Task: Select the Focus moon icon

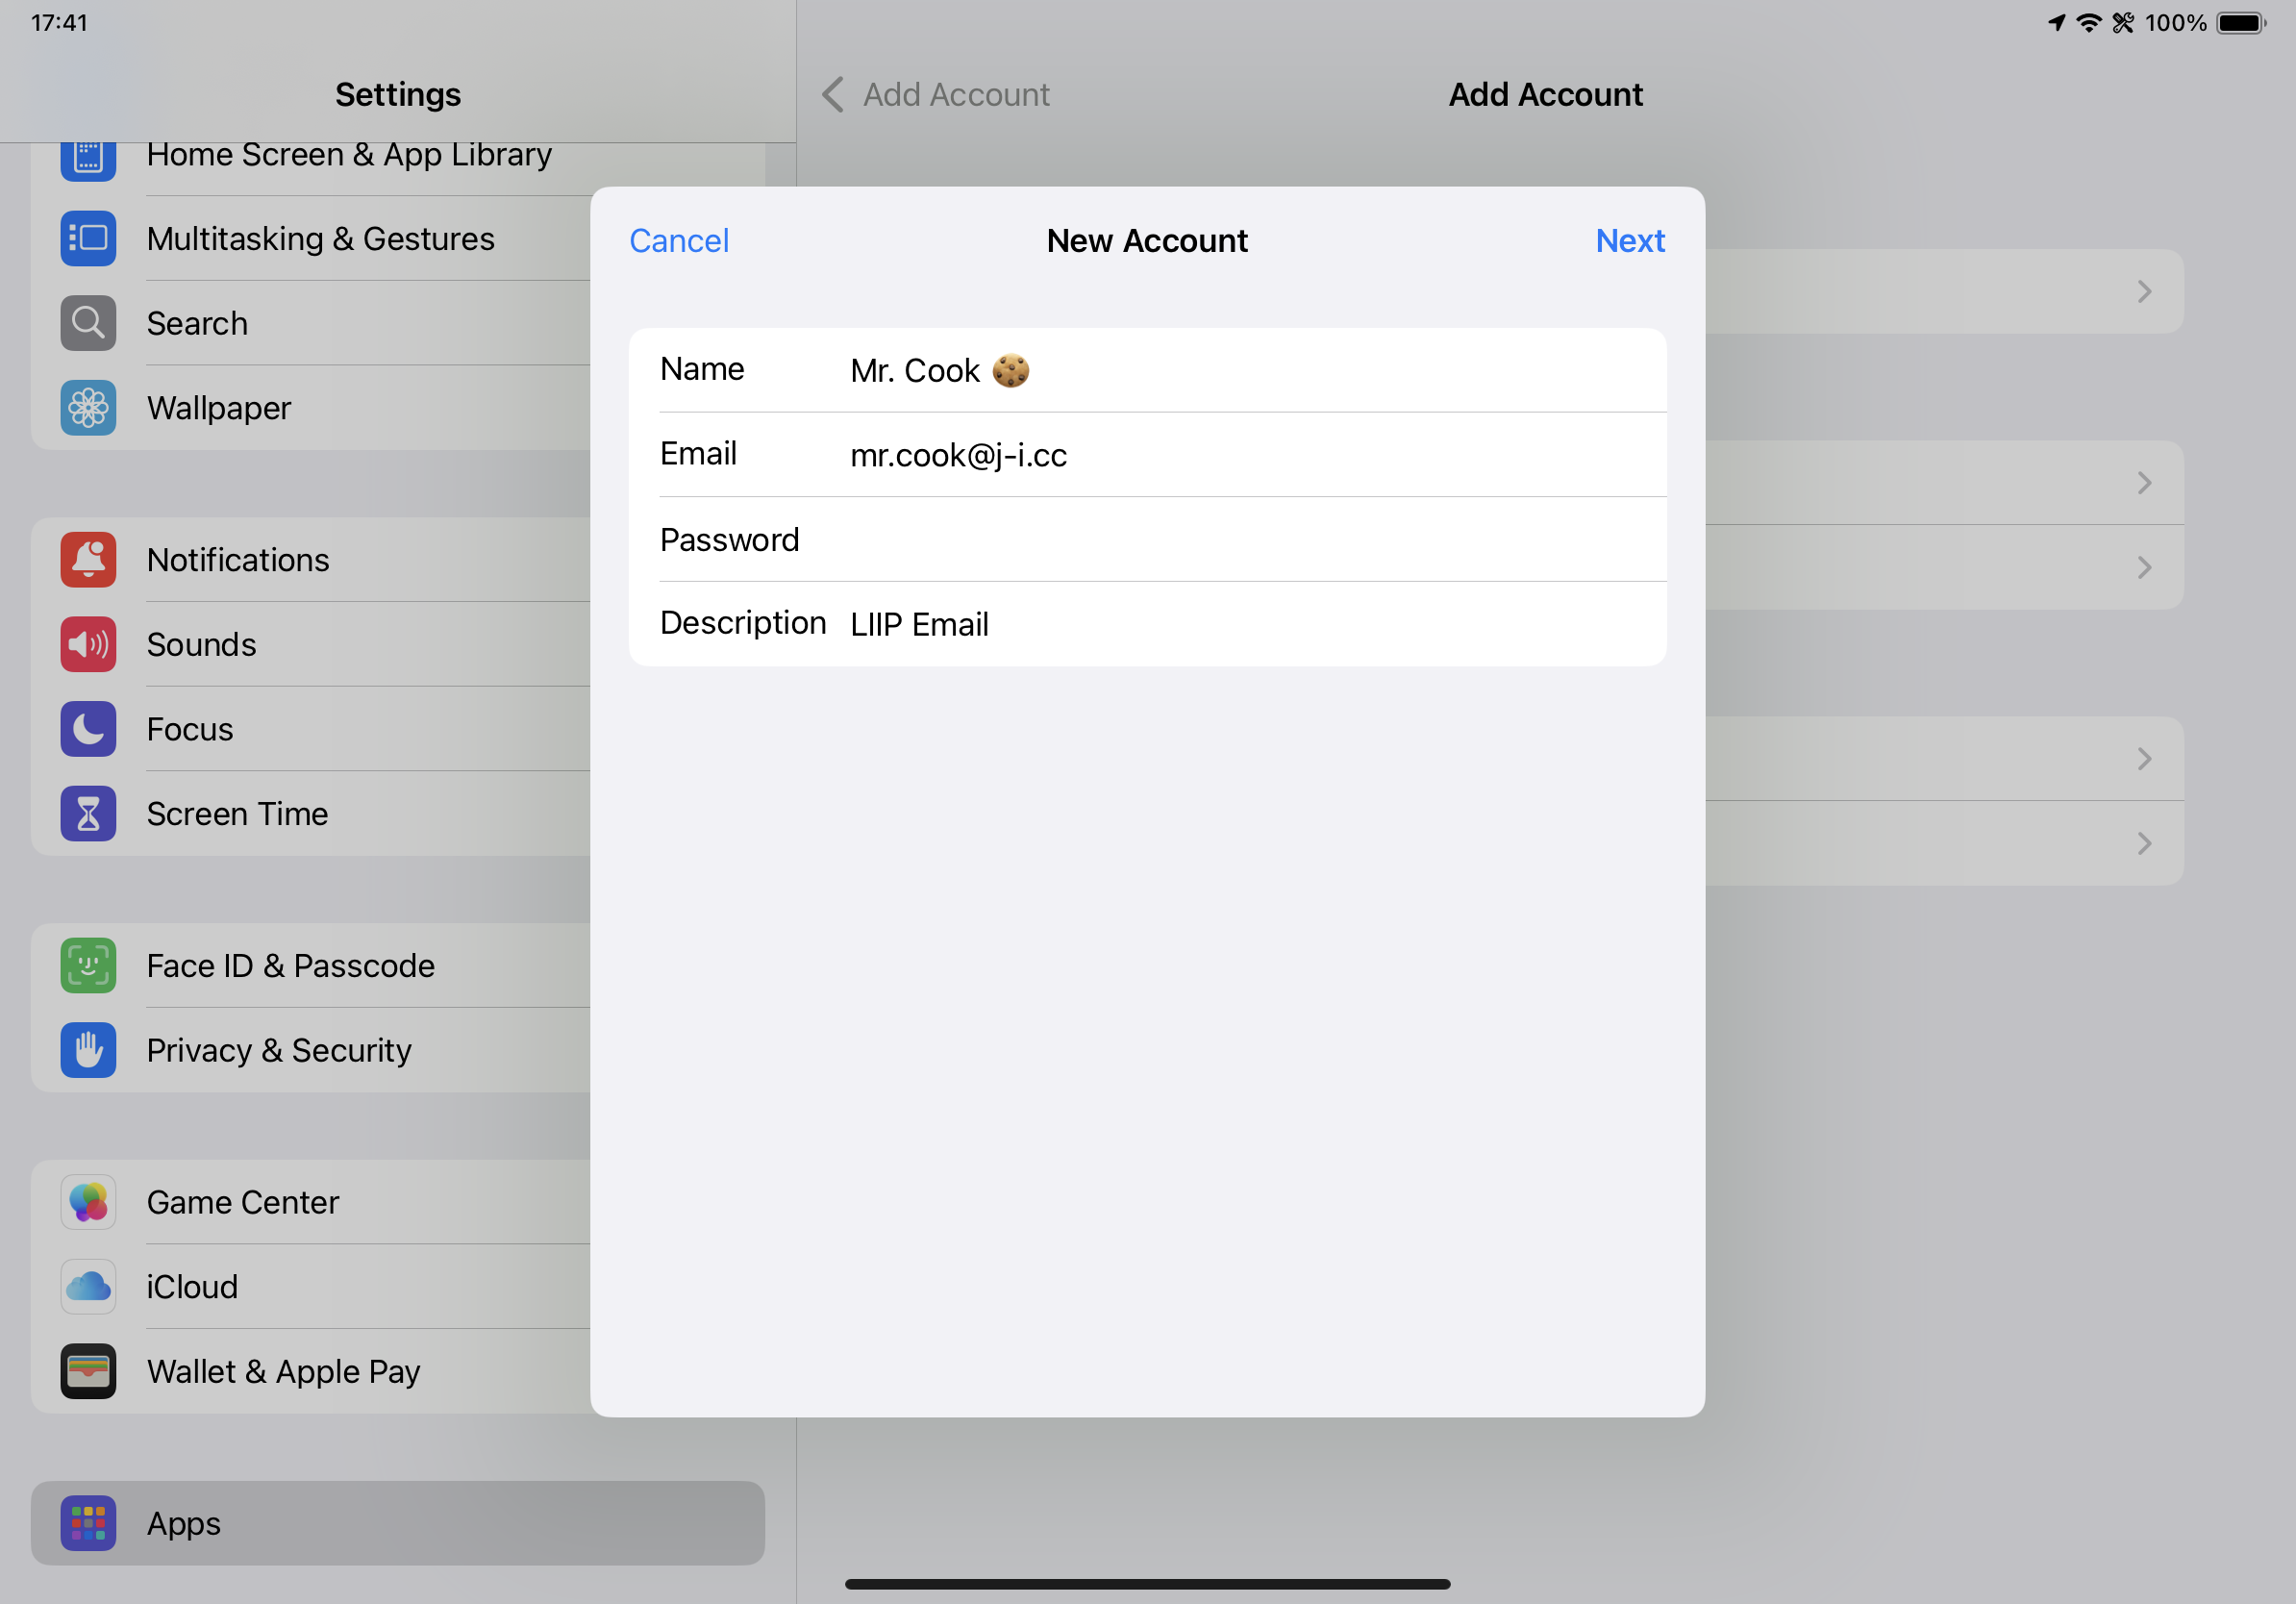Action: tap(88, 729)
